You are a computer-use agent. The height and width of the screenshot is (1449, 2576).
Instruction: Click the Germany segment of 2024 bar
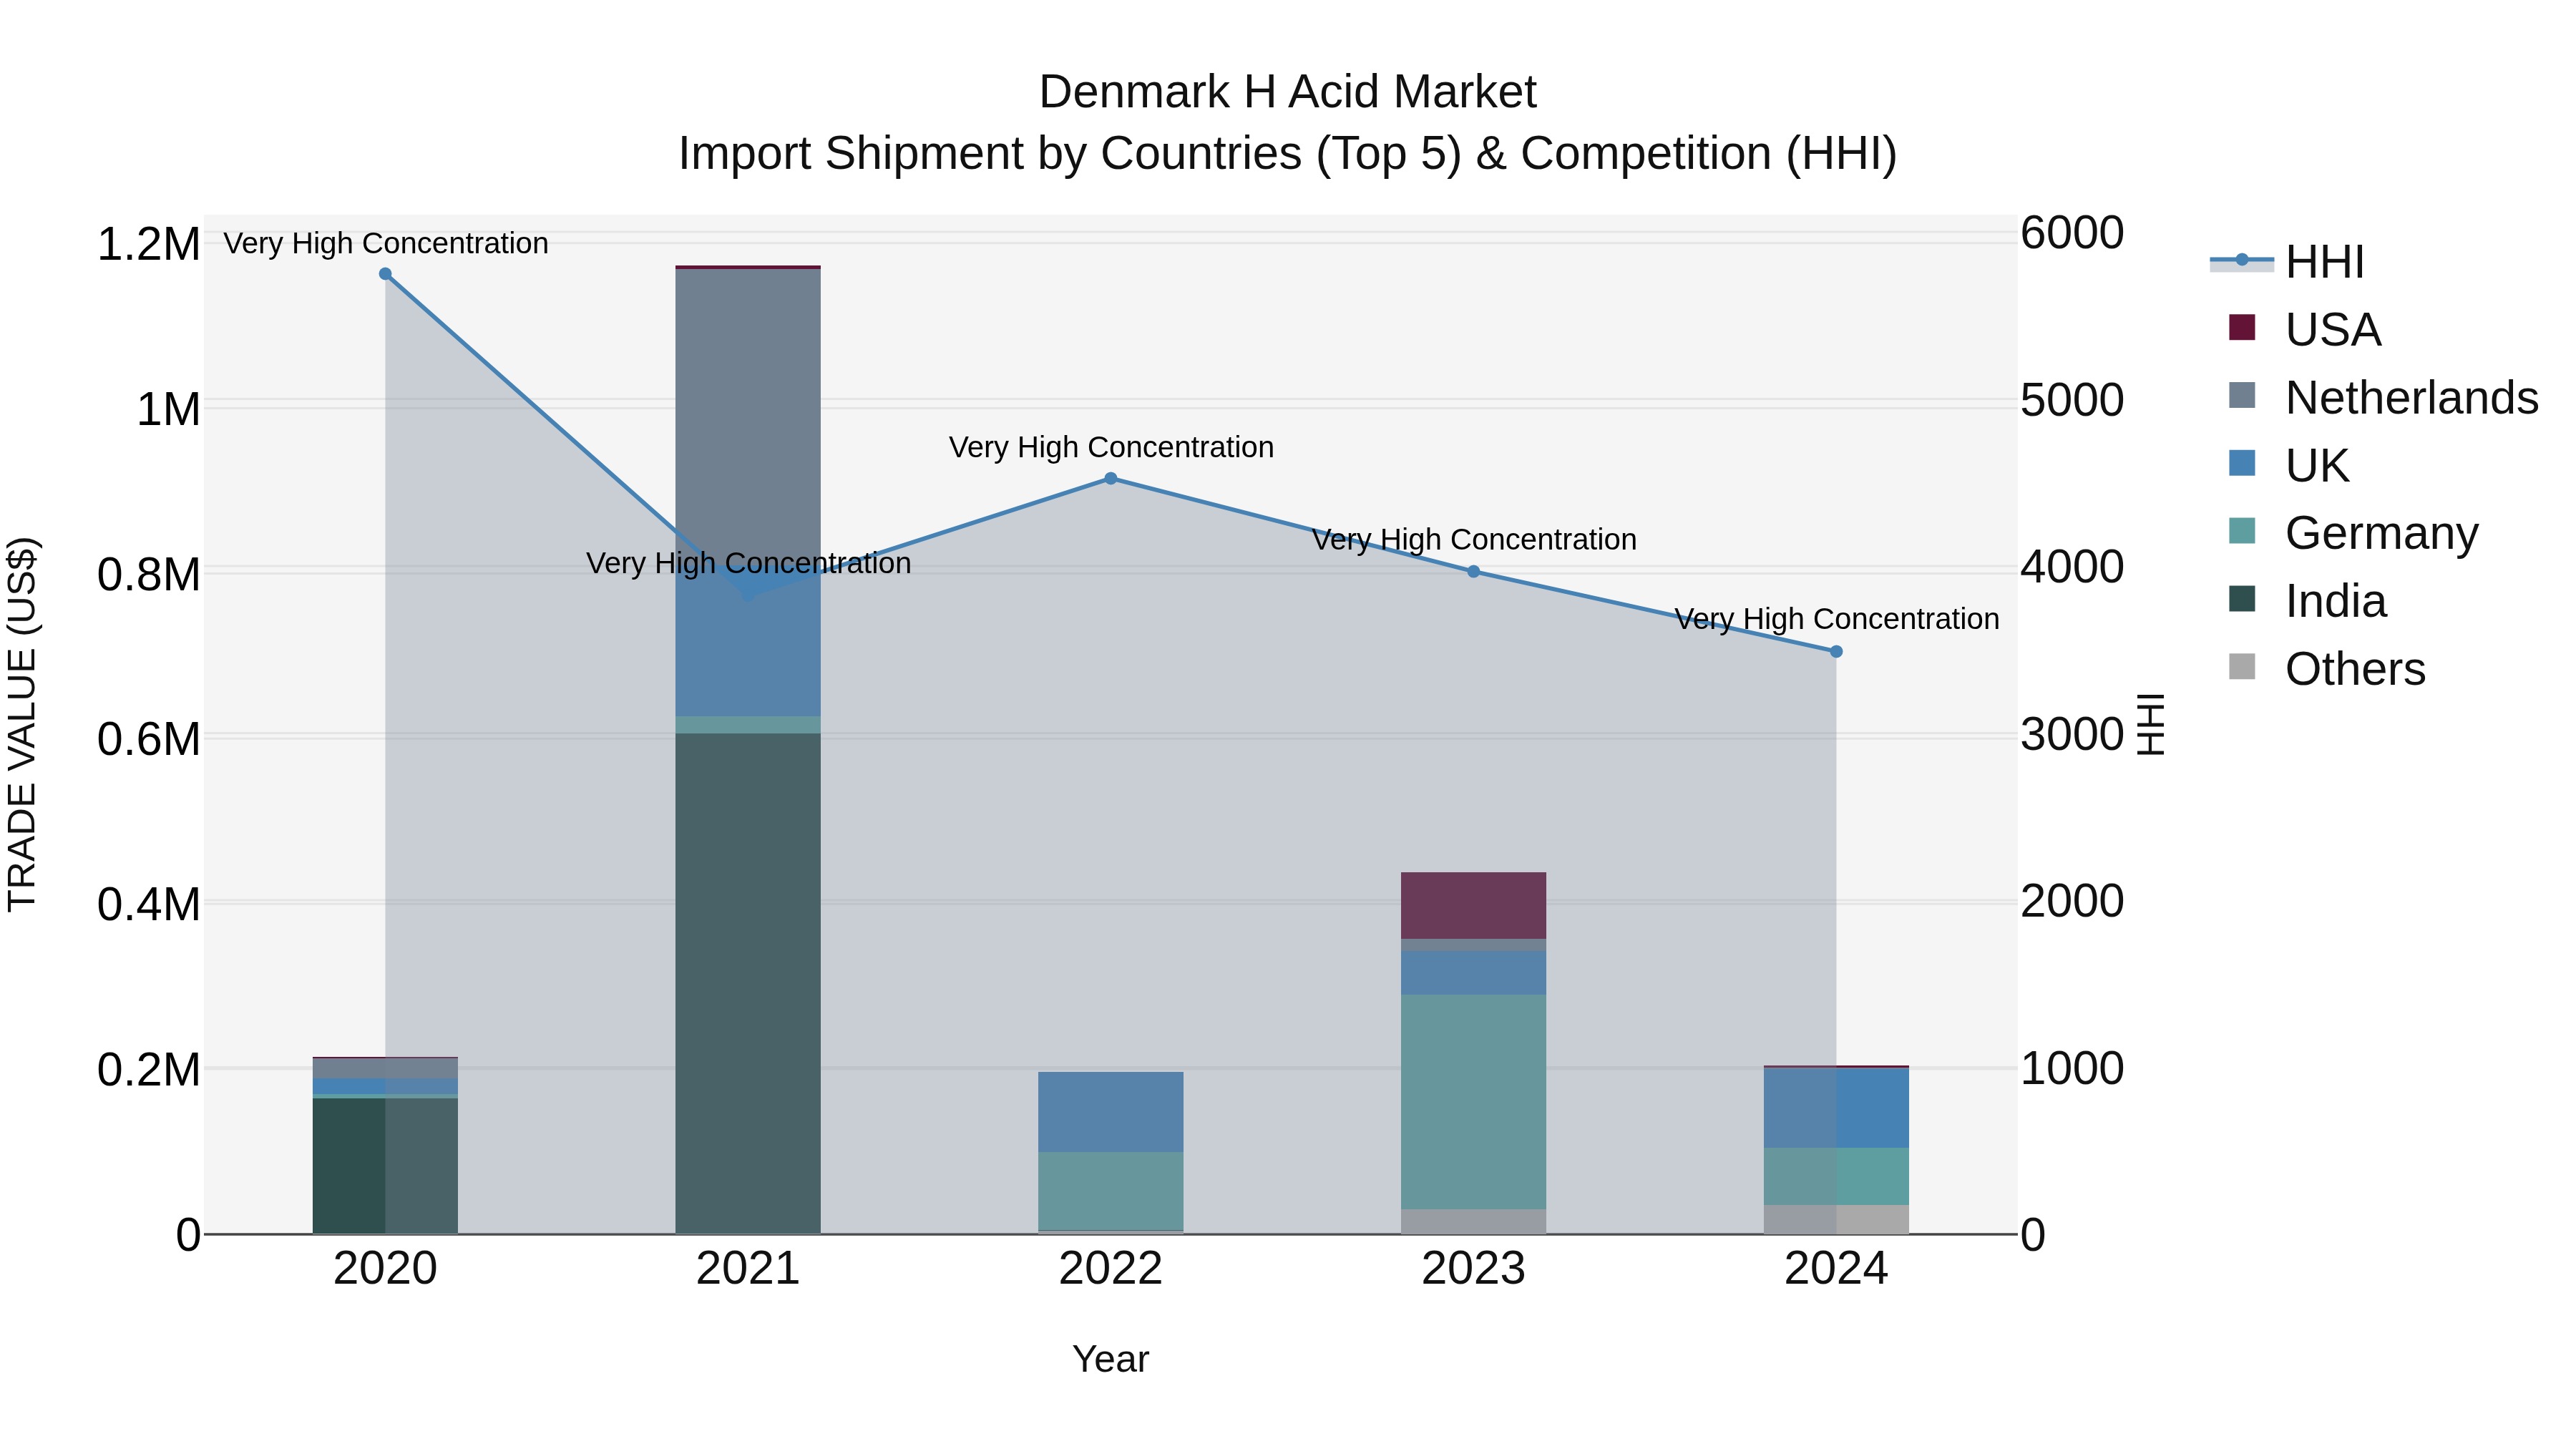click(1836, 1177)
